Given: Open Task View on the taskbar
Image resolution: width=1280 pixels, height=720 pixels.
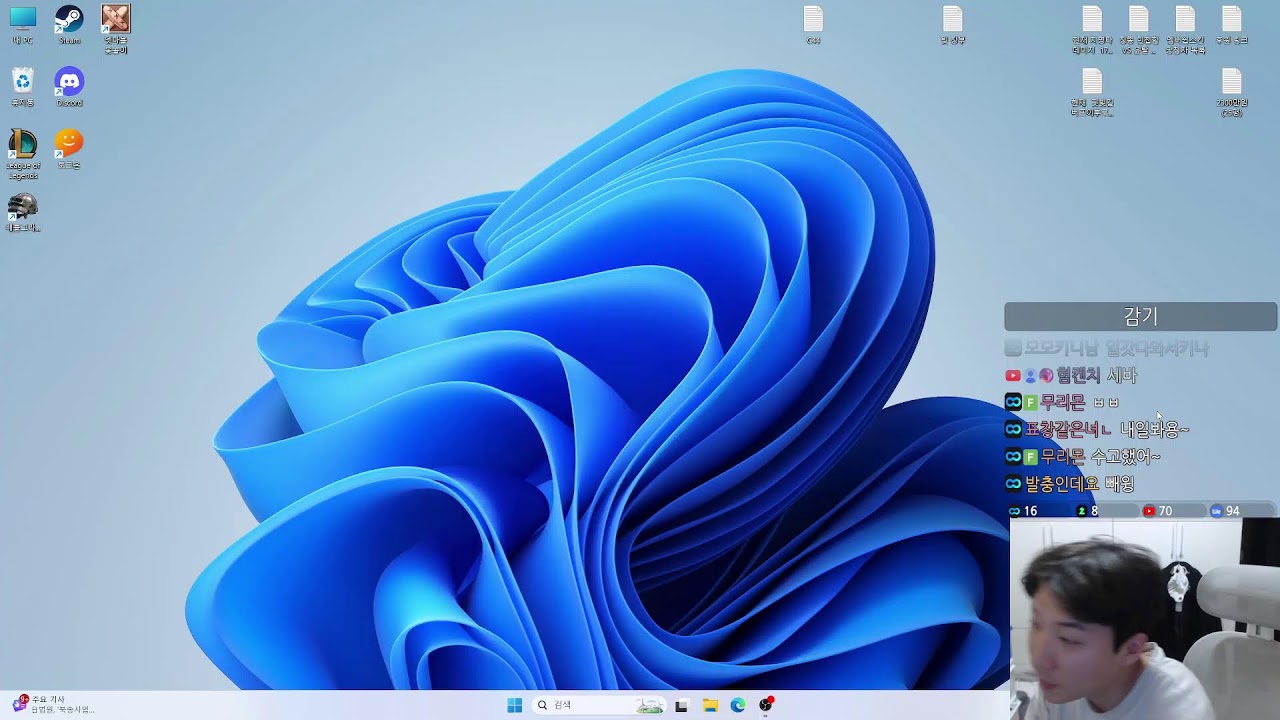Looking at the screenshot, I should (682, 705).
